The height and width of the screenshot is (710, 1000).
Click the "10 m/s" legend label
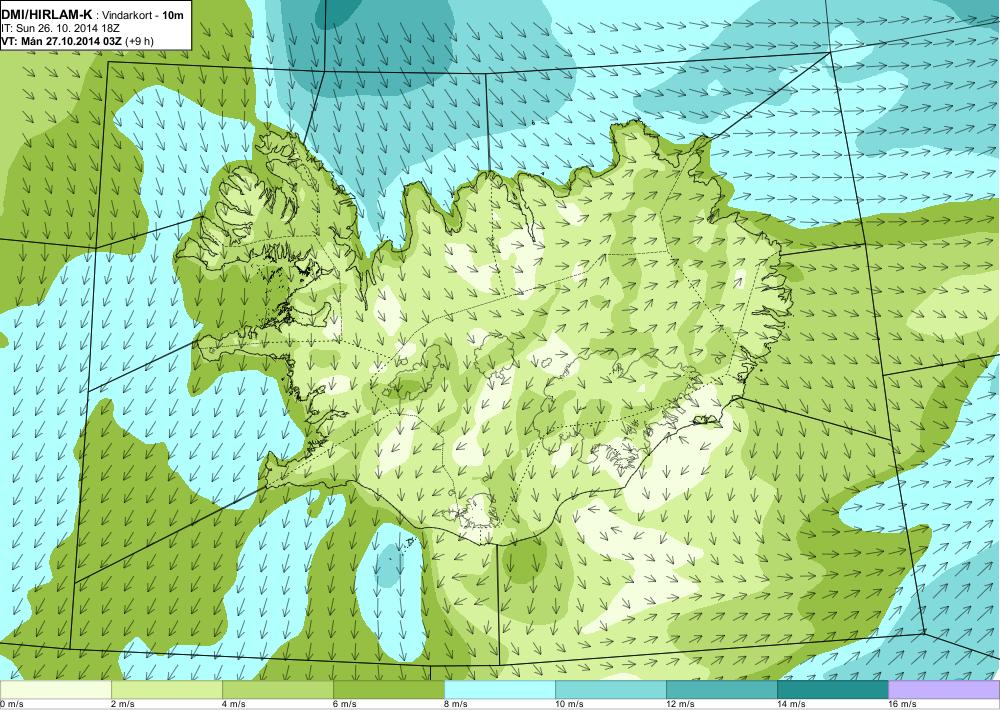tap(569, 704)
